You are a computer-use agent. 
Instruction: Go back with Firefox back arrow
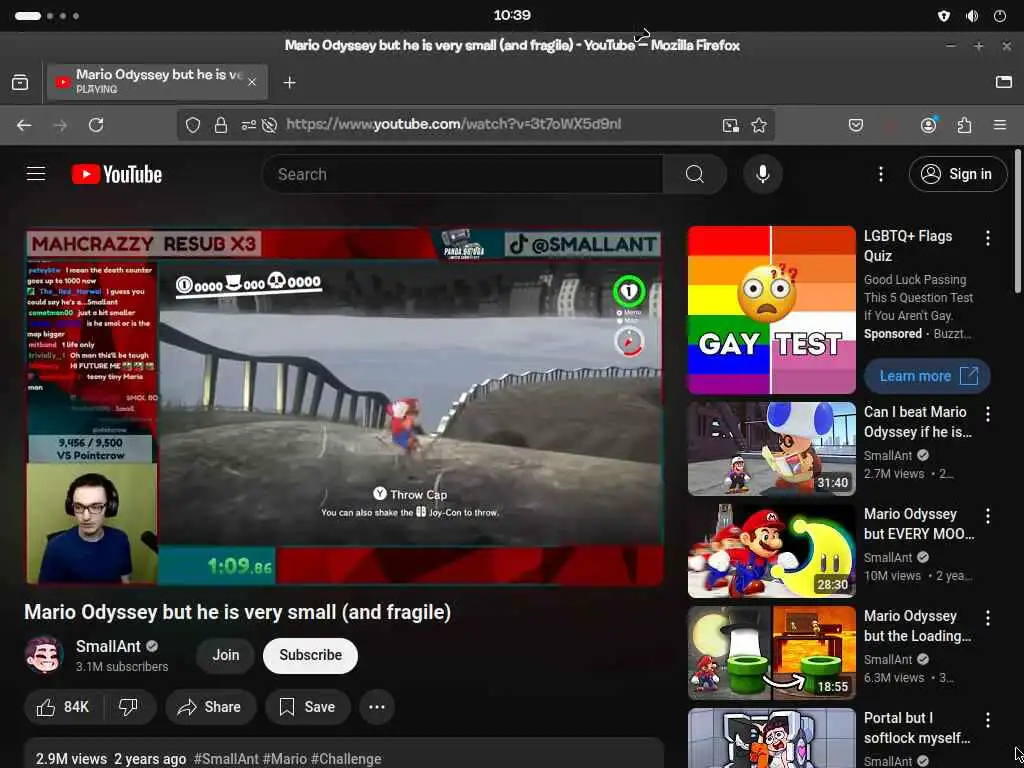click(24, 125)
